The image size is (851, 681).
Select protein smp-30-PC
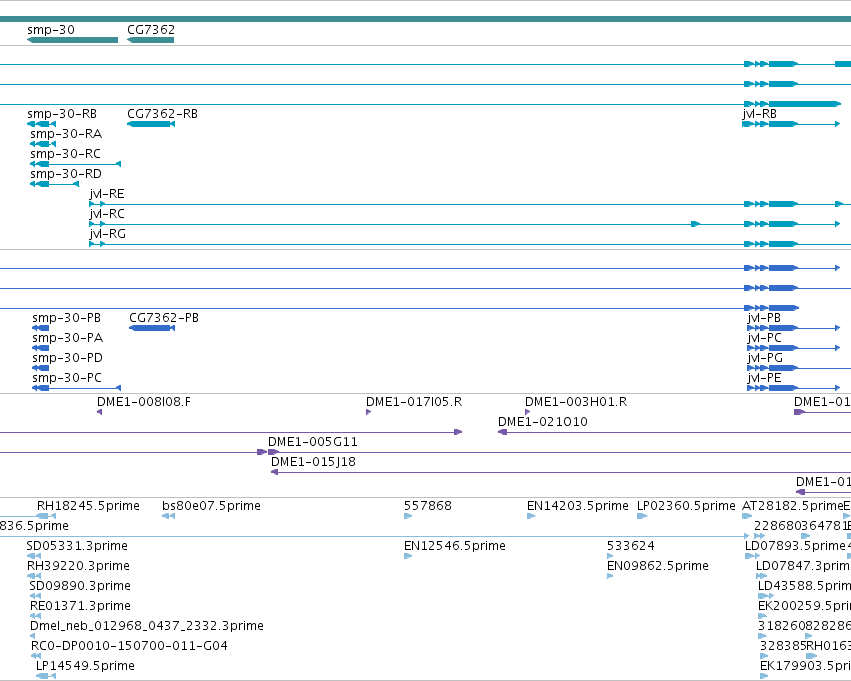(77, 388)
